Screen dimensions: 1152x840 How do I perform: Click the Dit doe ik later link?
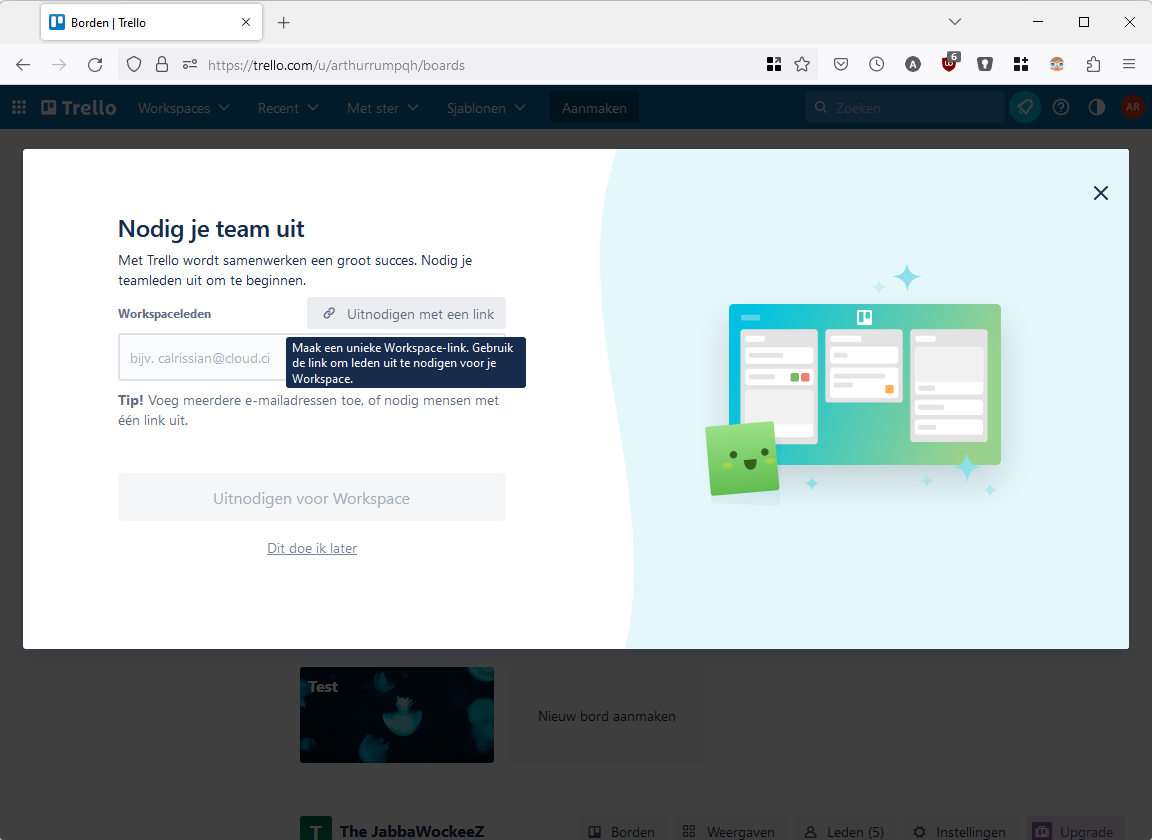pyautogui.click(x=312, y=548)
